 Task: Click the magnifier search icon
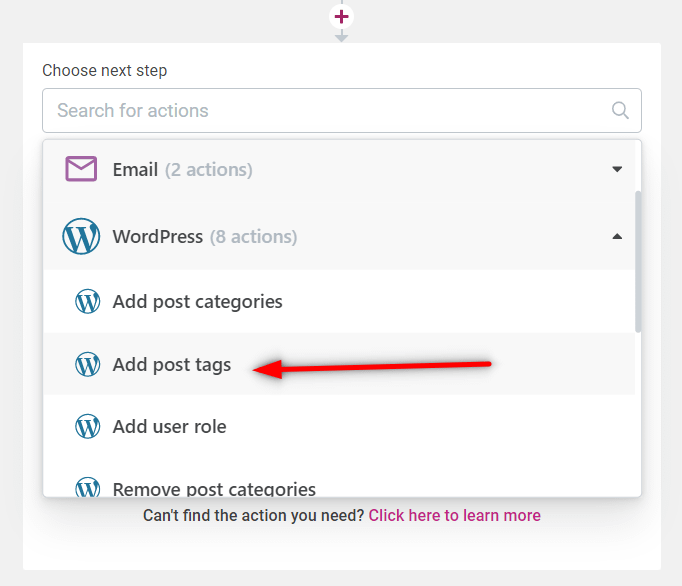click(620, 111)
